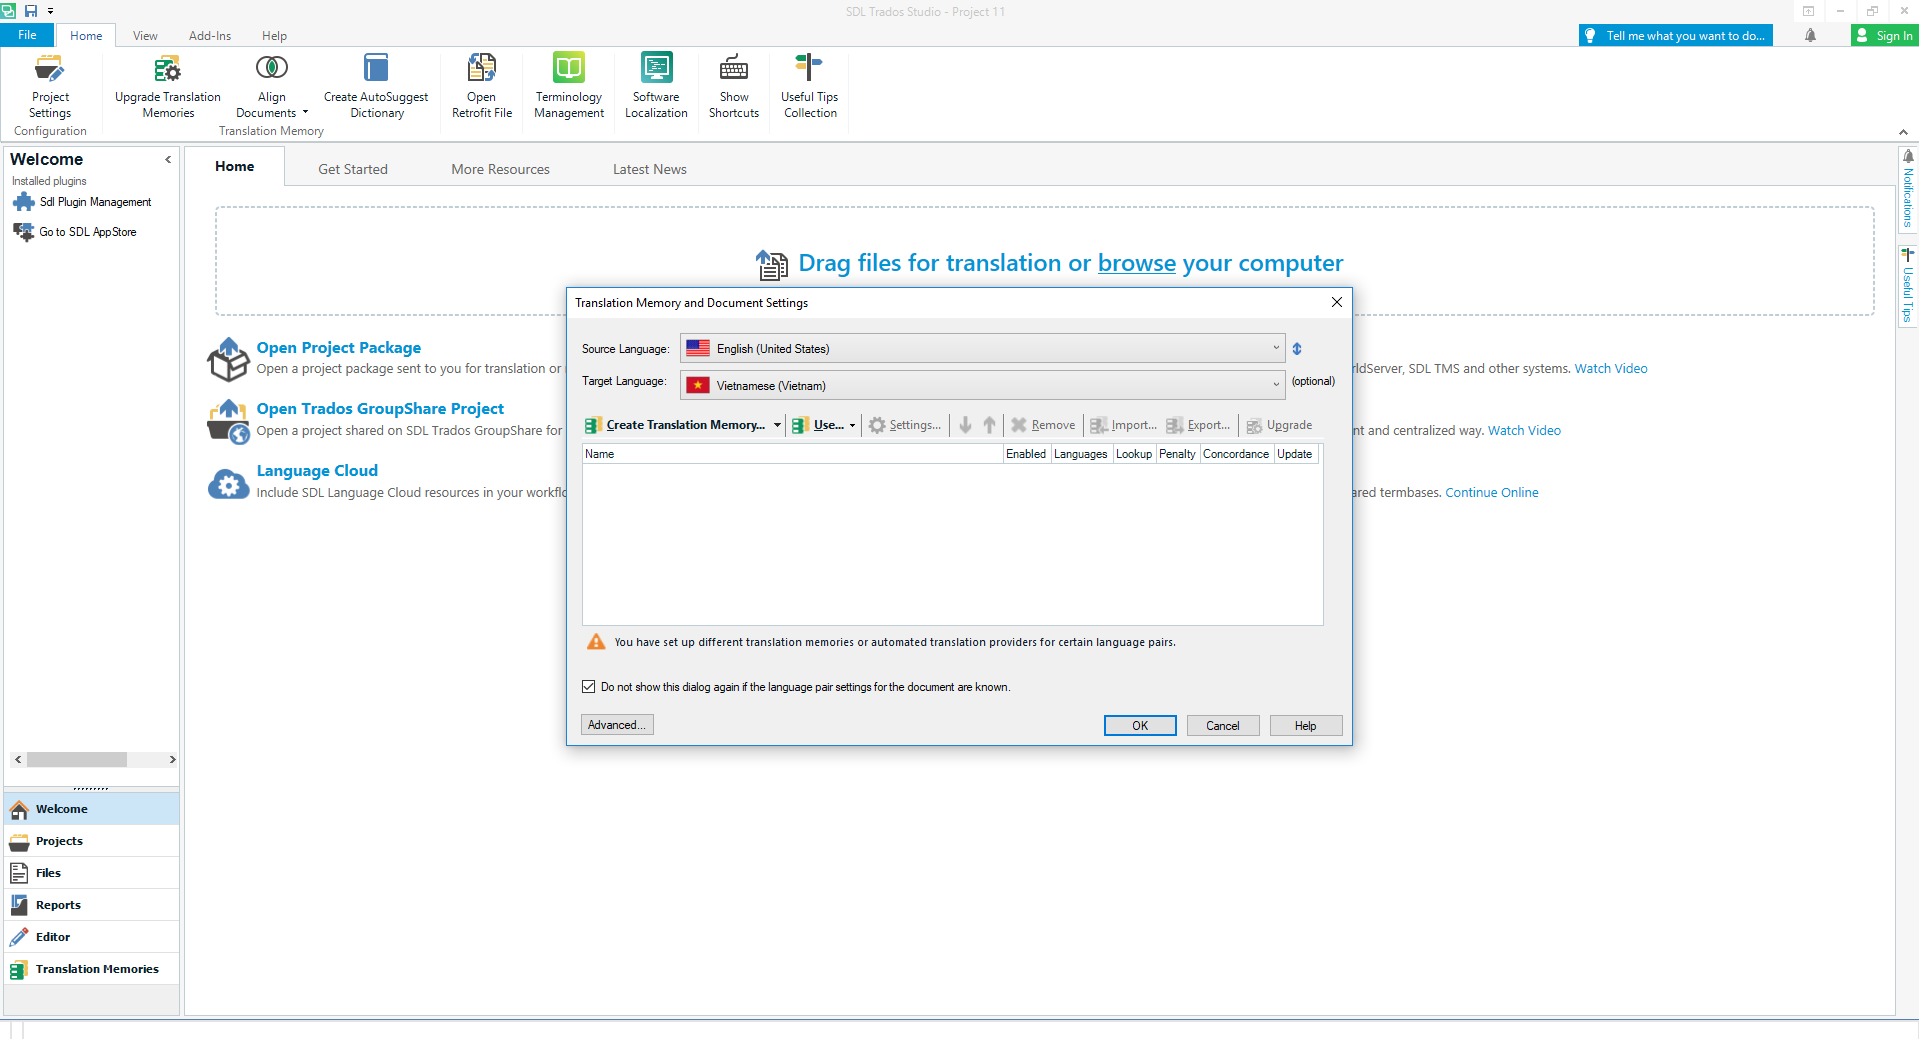Image resolution: width=1919 pixels, height=1039 pixels.
Task: Click drag files document icon
Action: [x=772, y=264]
